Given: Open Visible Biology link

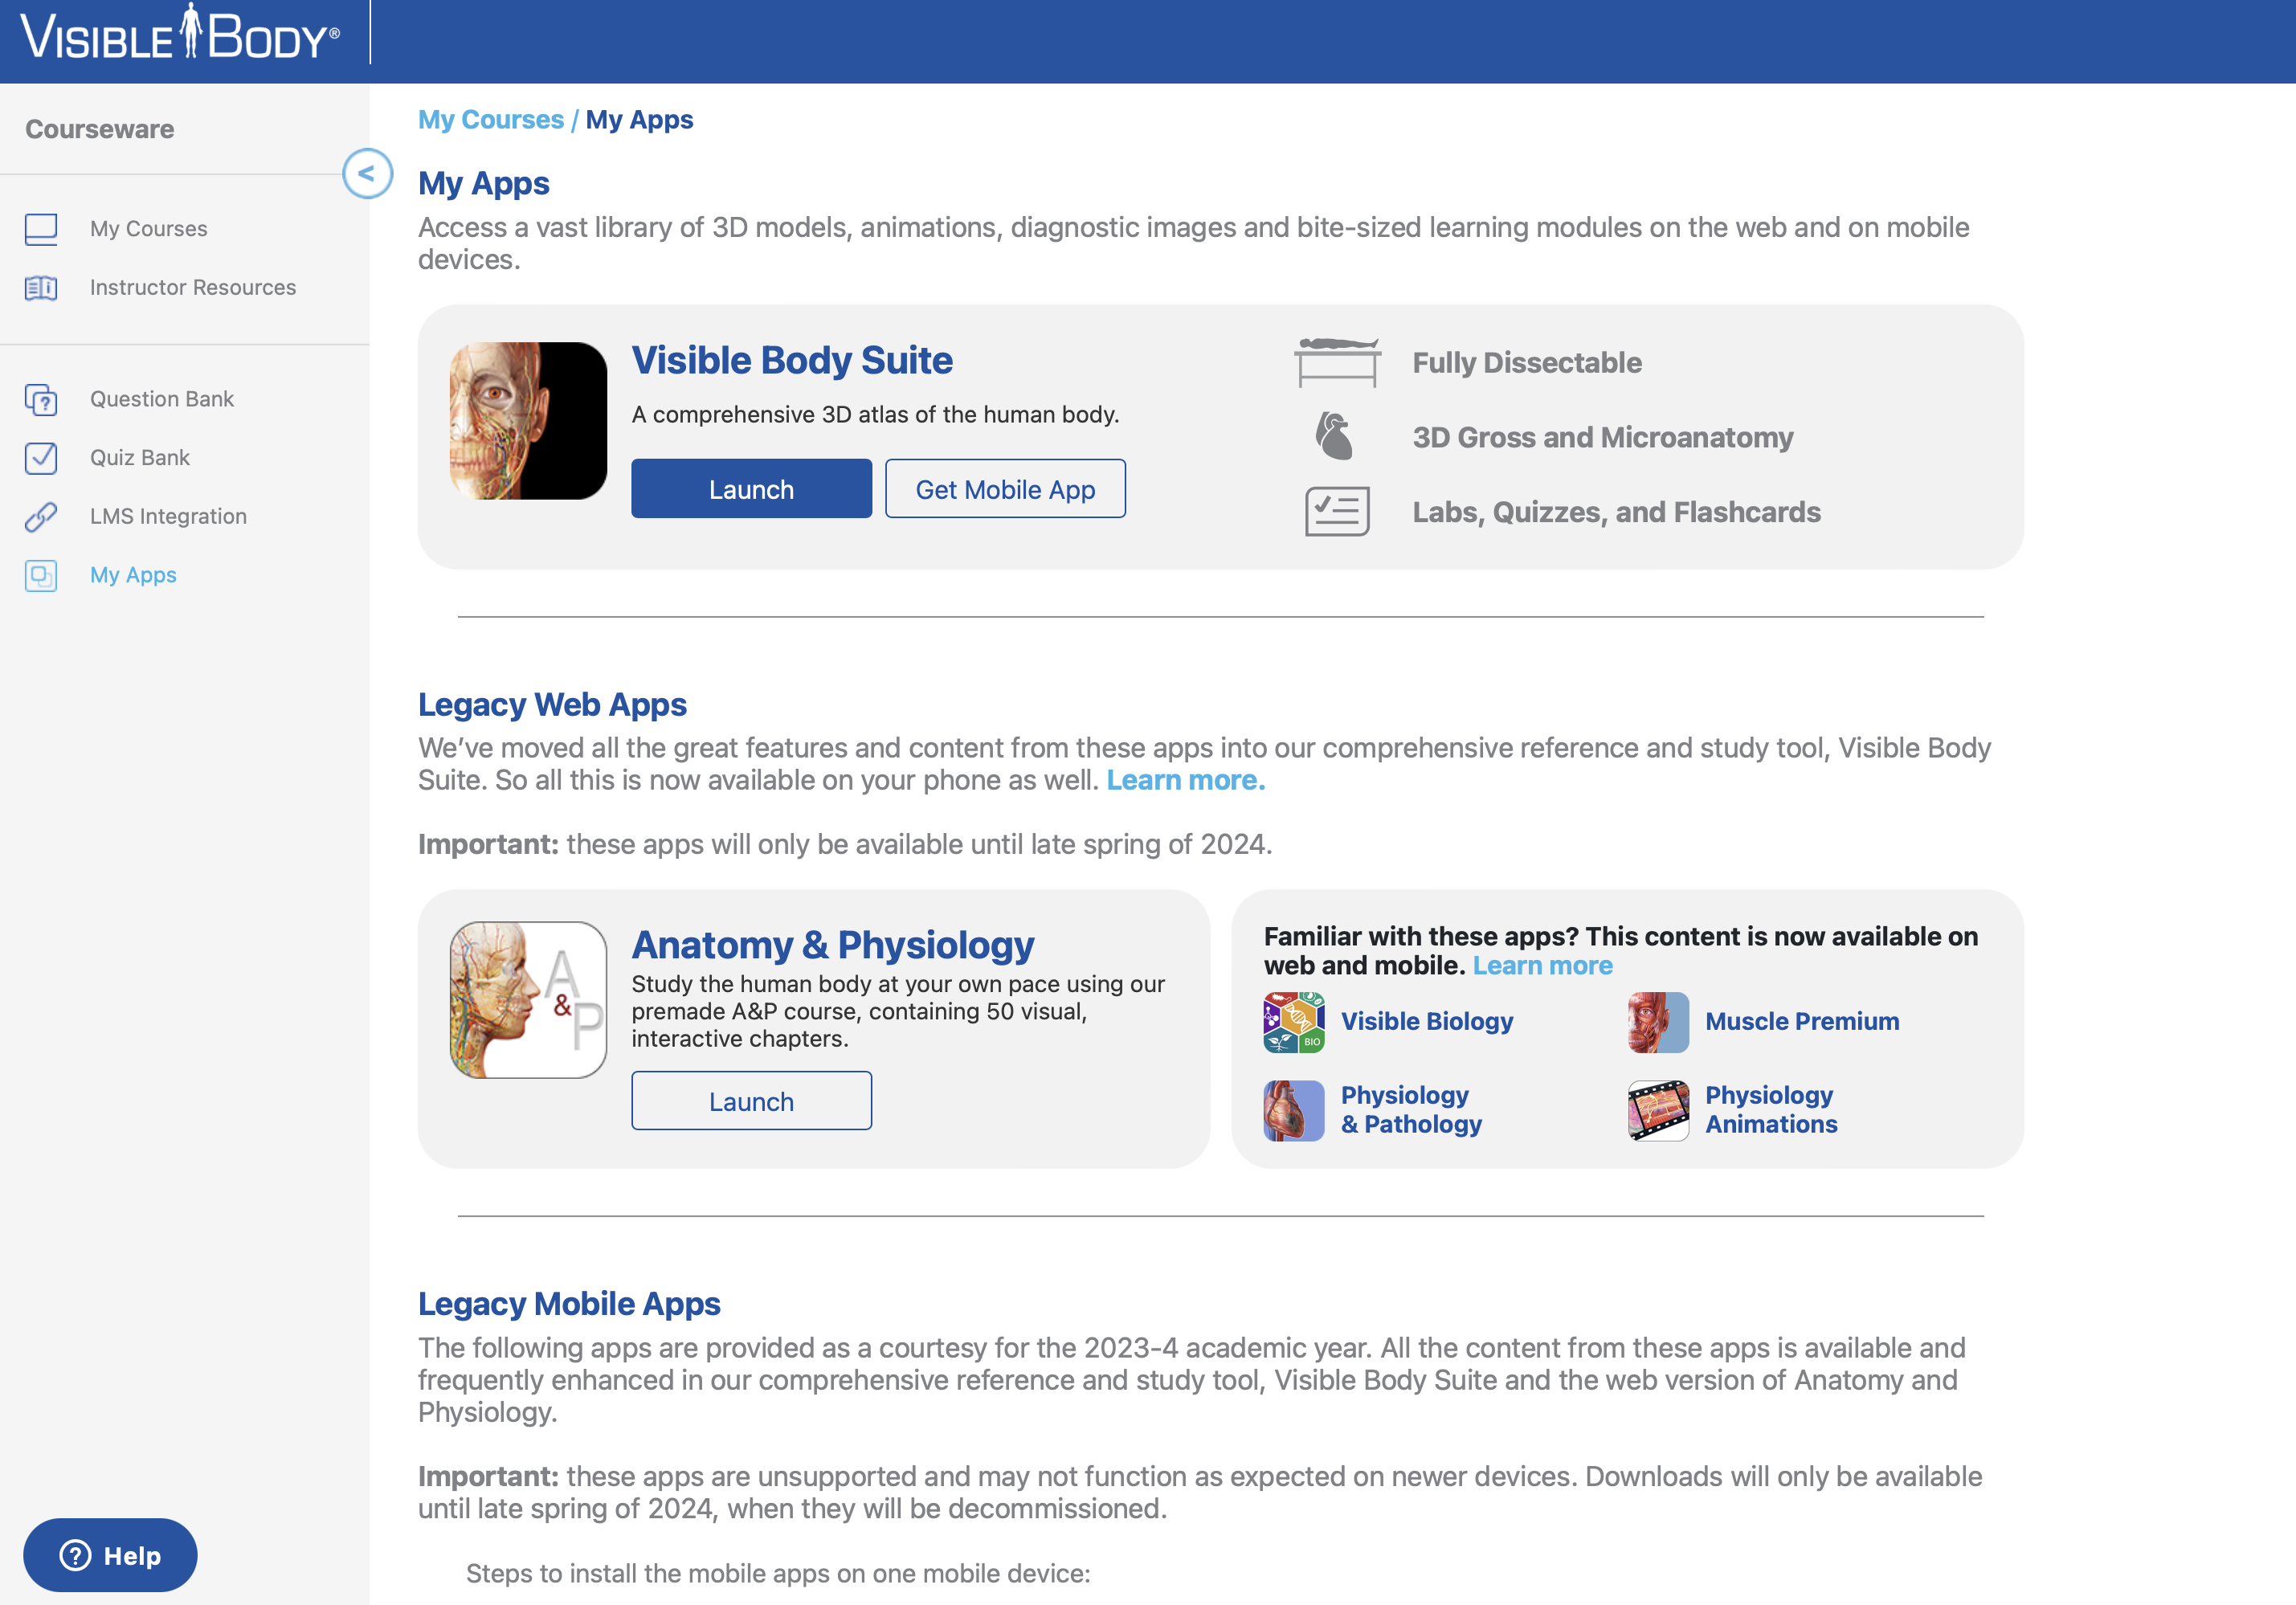Looking at the screenshot, I should click(x=1427, y=1021).
